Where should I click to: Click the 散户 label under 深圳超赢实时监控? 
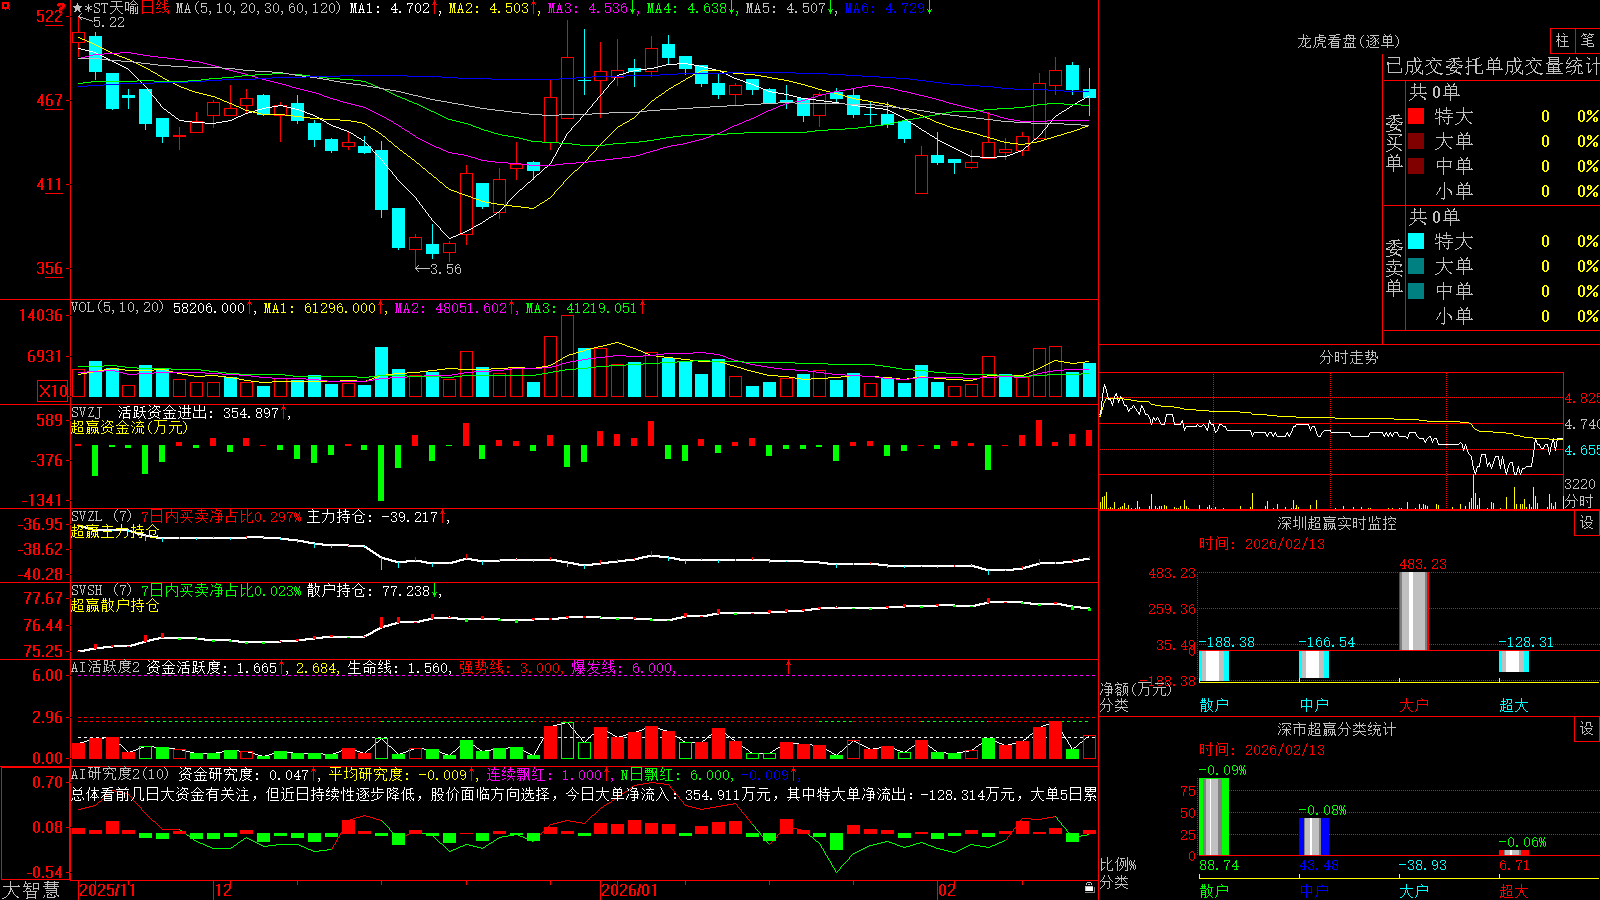click(x=1214, y=705)
